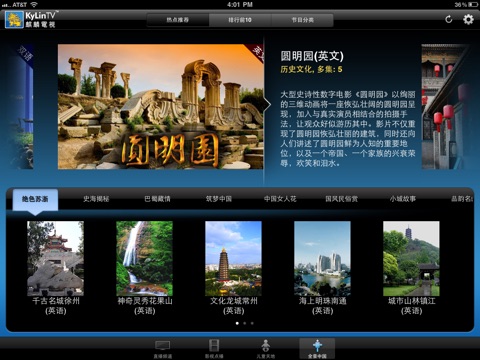Image resolution: width=480 pixels, height=360 pixels.
Task: Switch to the 节目分类 top tab
Action: tap(302, 20)
